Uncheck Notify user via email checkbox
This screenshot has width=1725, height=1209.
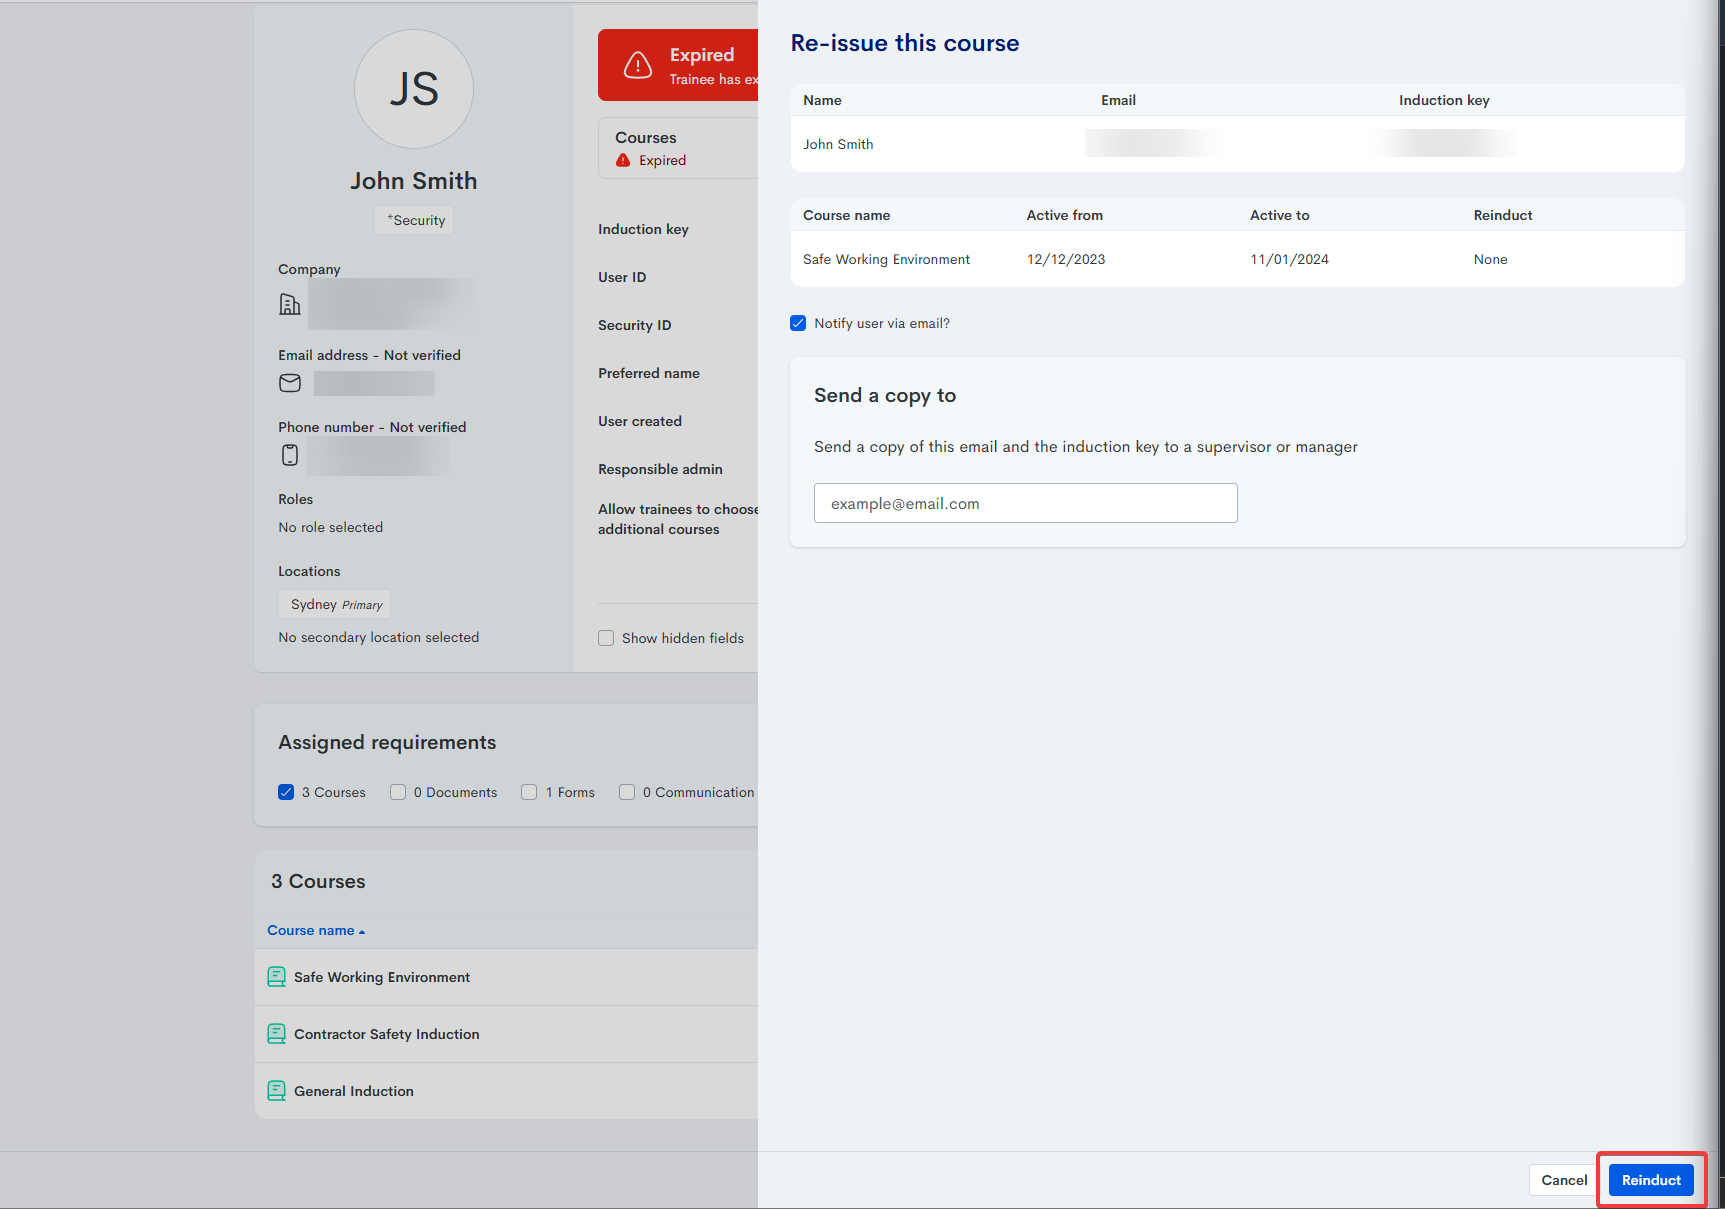798,323
